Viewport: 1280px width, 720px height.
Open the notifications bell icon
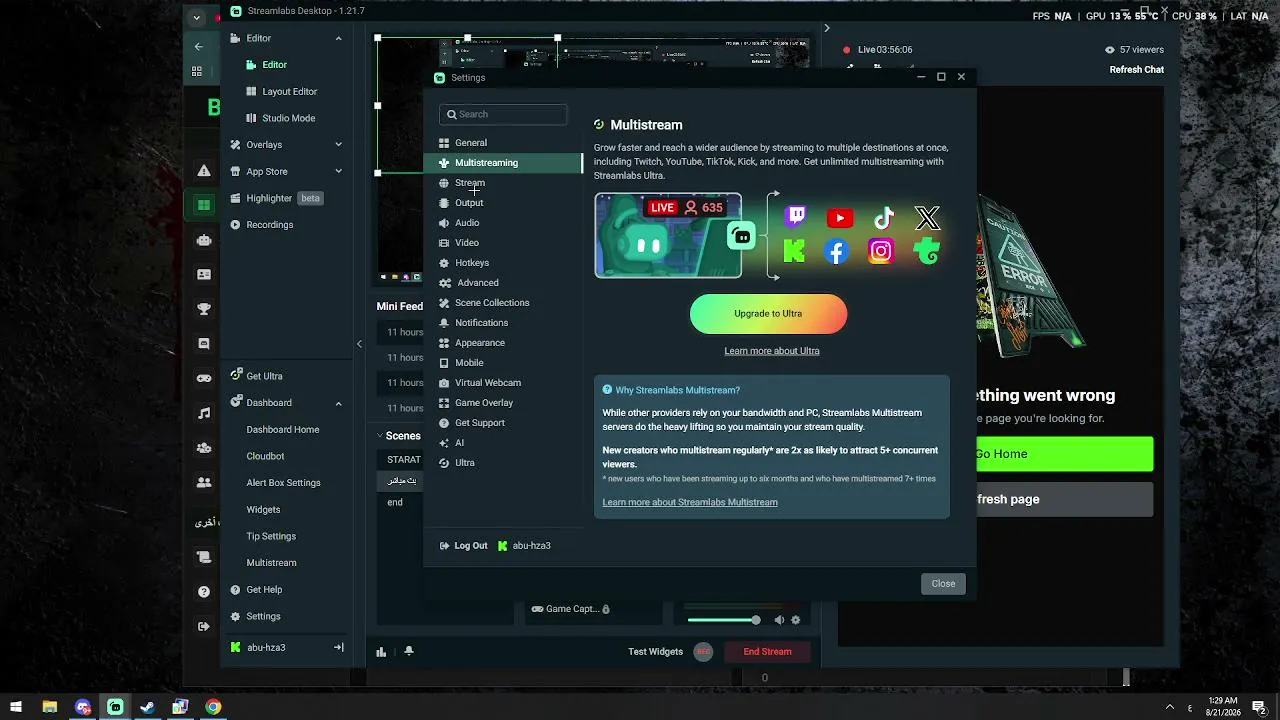tap(408, 652)
